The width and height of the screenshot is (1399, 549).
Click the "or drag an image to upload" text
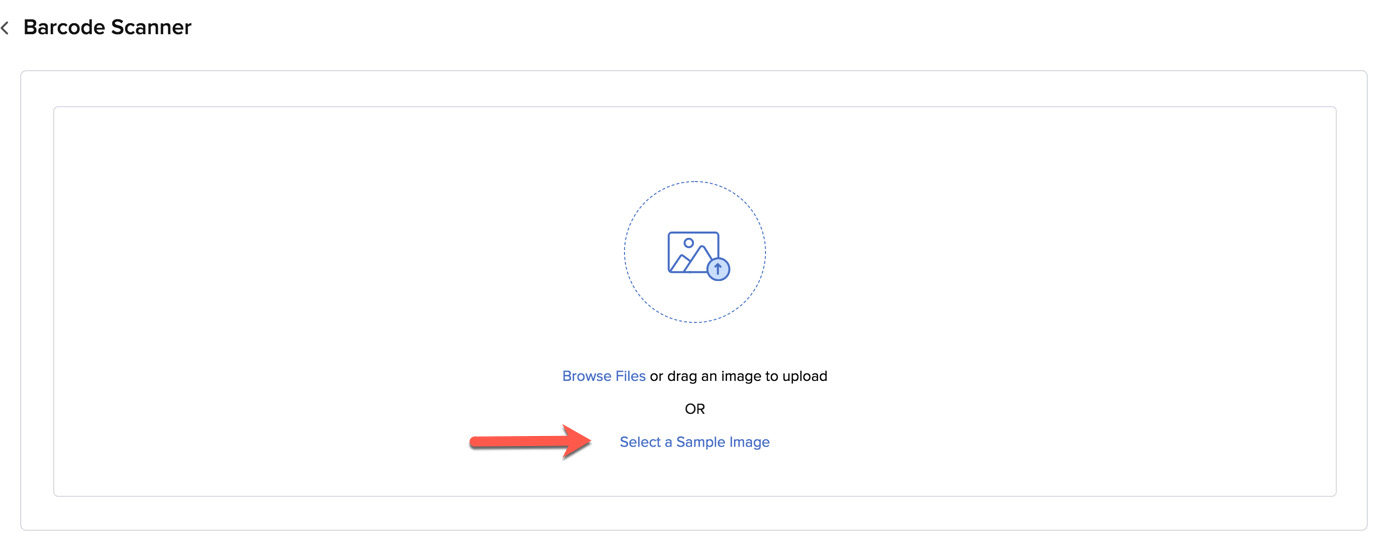tap(738, 376)
